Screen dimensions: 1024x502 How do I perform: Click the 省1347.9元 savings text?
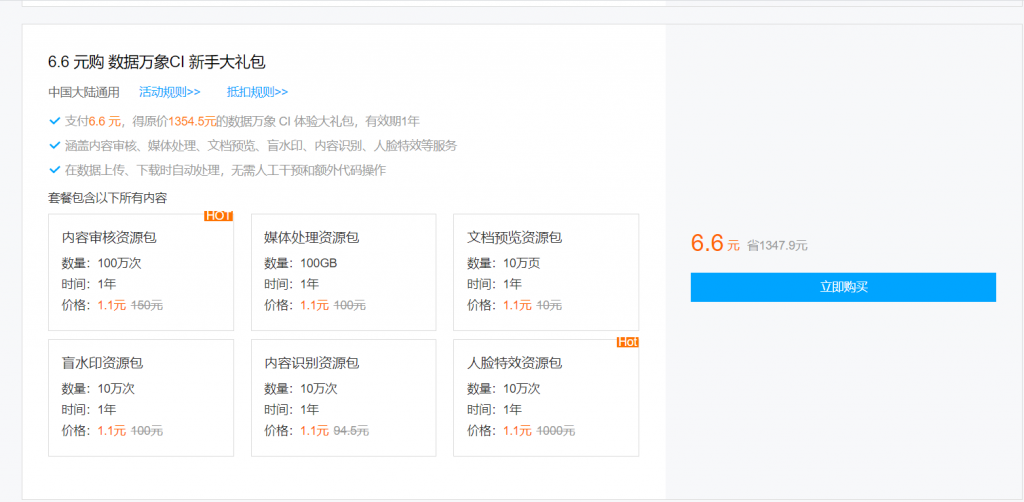coord(777,245)
